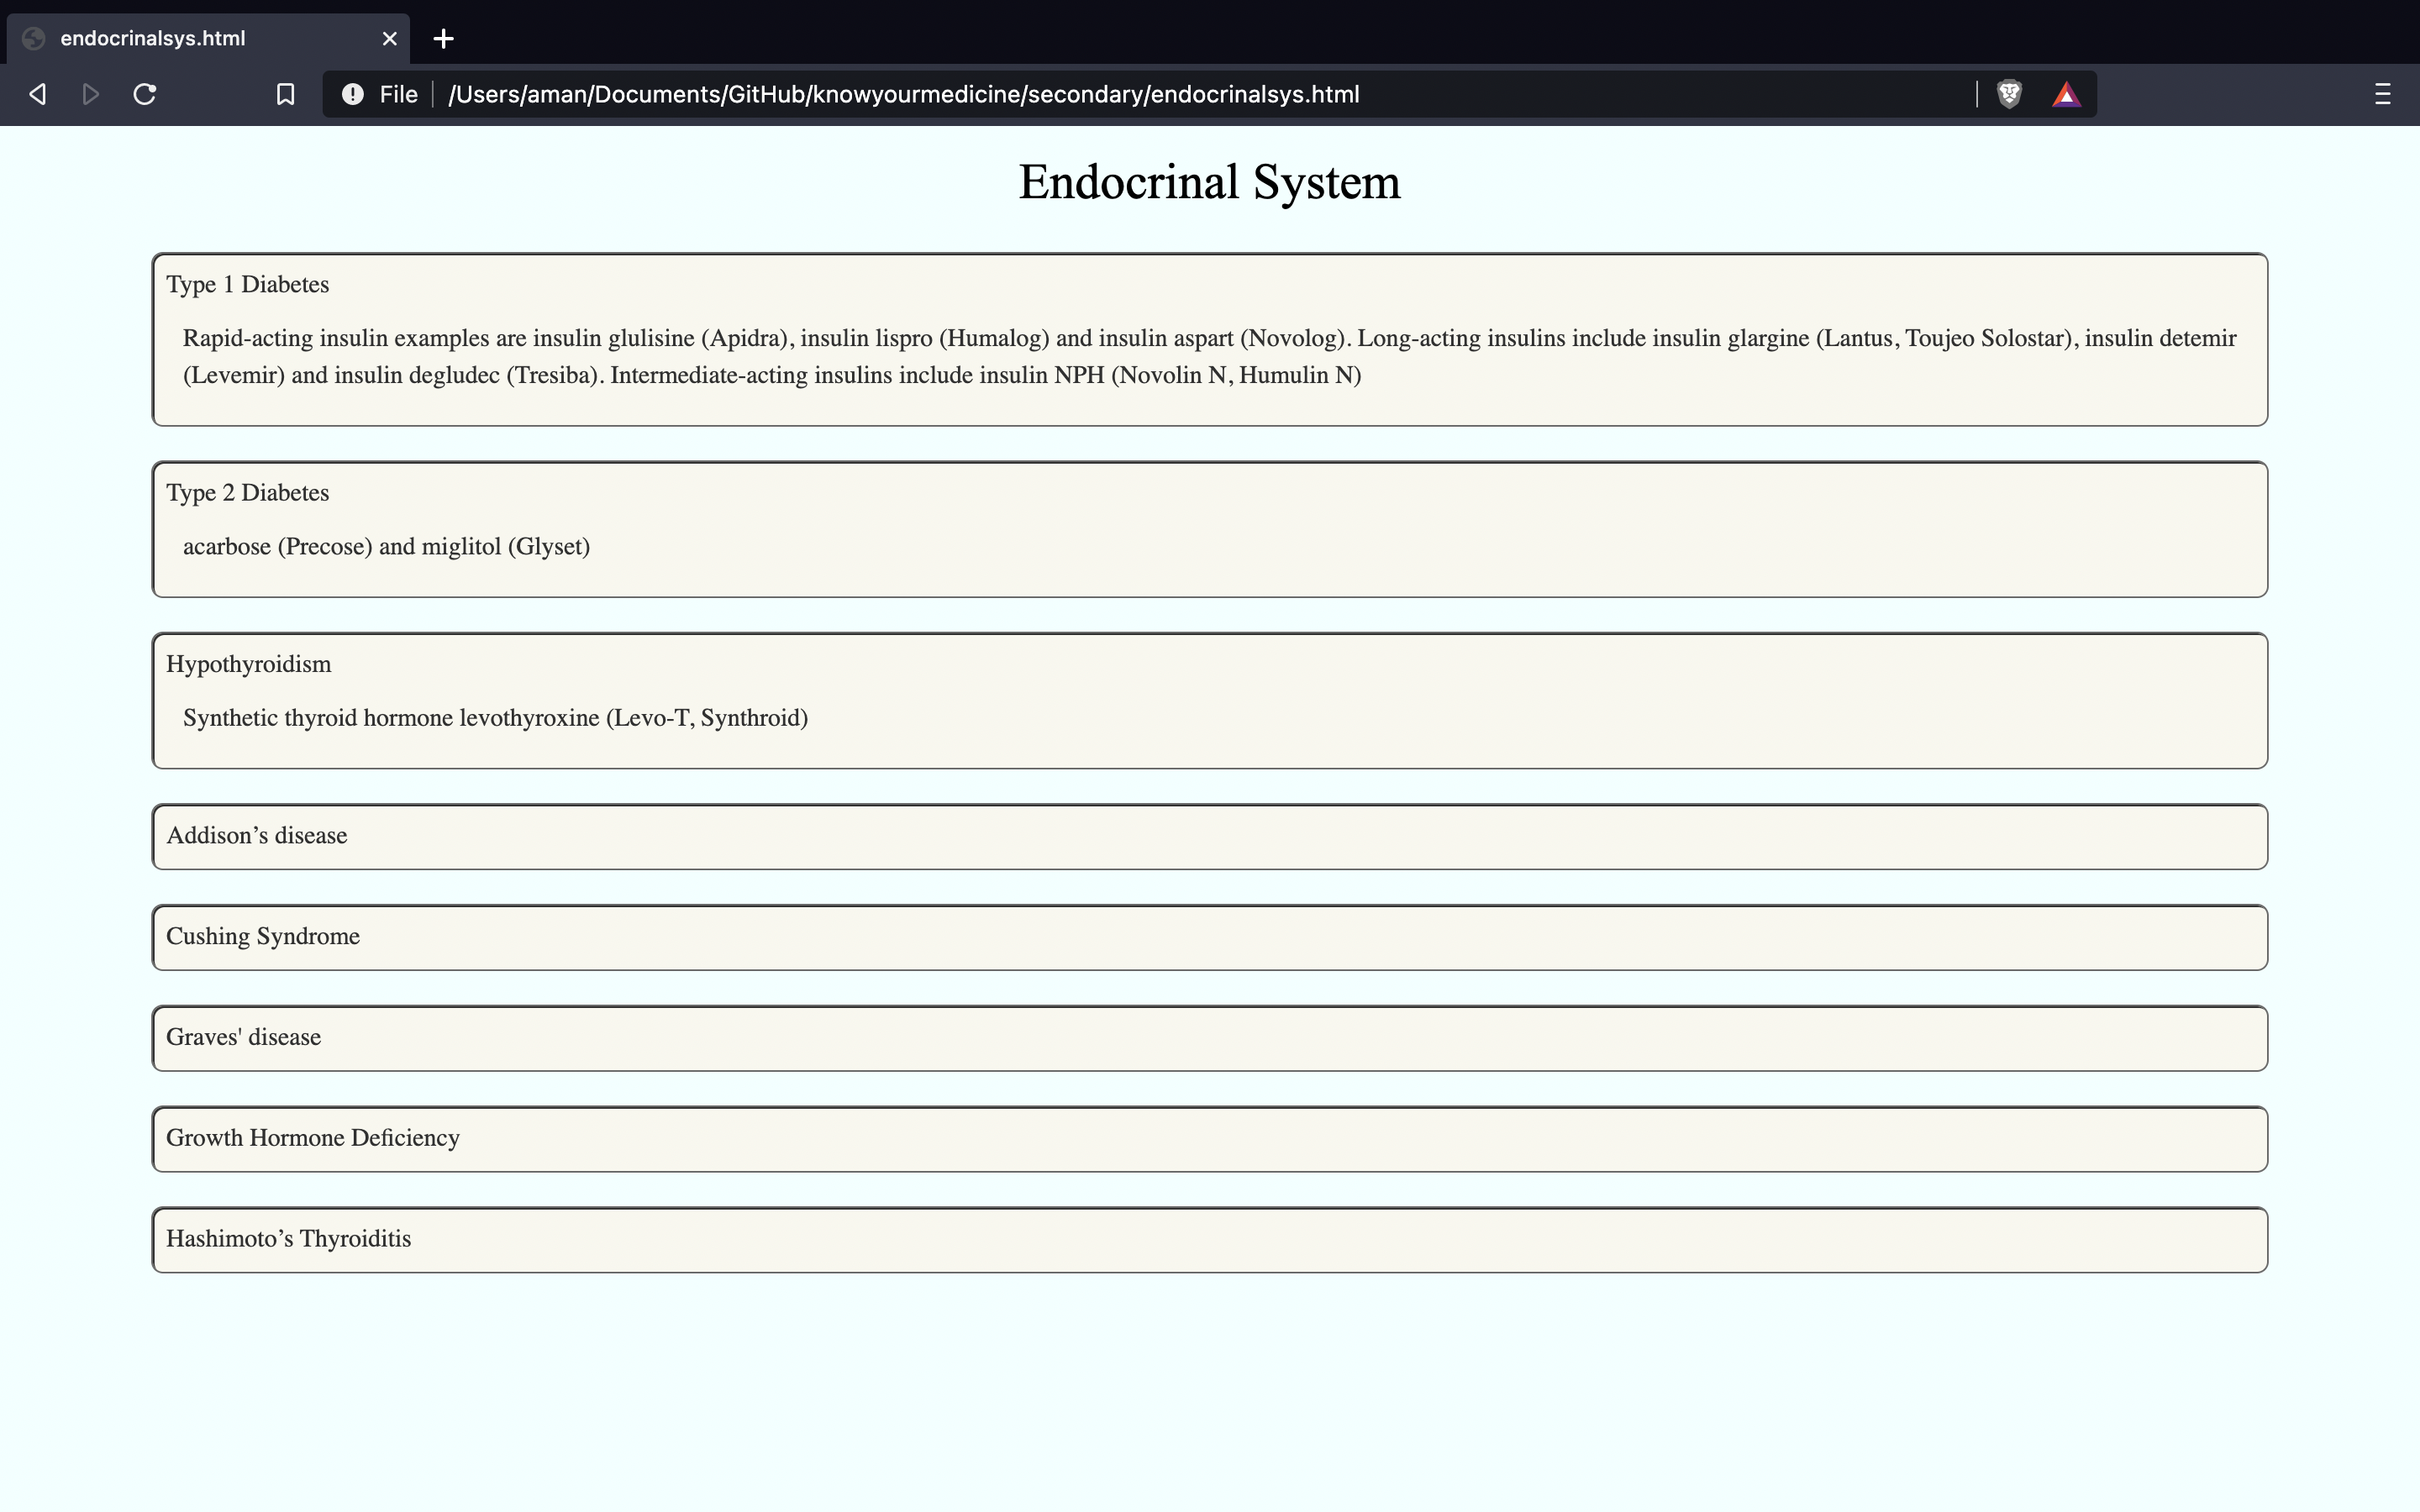
Task: Expand the Cushing Syndrome section
Action: pyautogui.click(x=263, y=937)
